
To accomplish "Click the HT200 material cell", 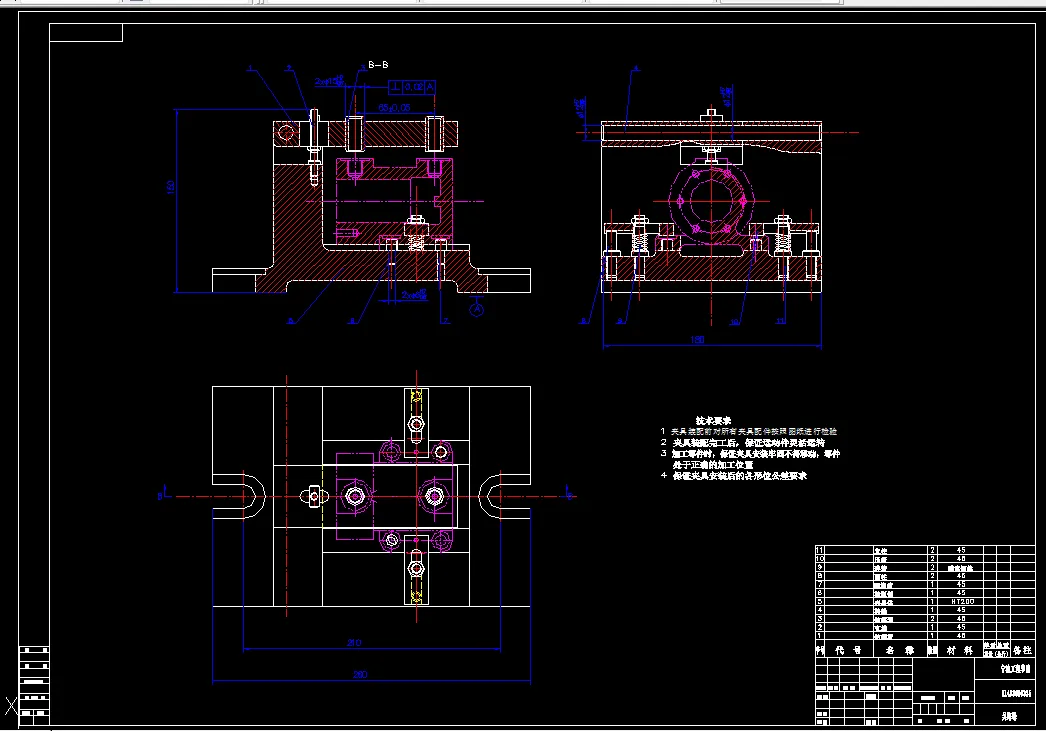I will [x=962, y=602].
